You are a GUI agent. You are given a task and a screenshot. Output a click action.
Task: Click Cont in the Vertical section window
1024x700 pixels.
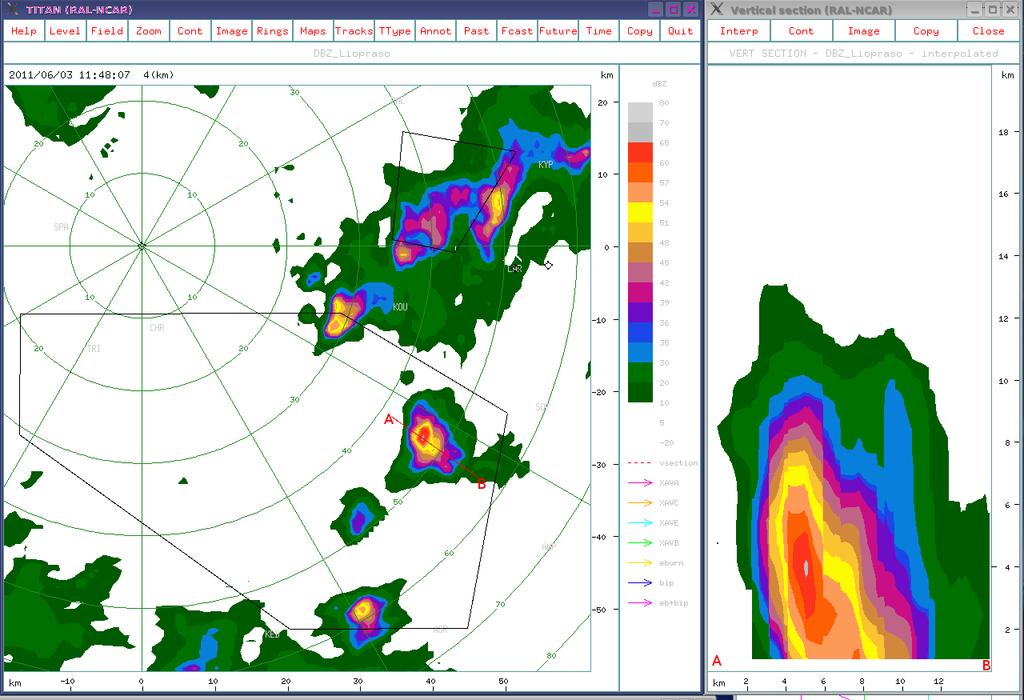801,31
